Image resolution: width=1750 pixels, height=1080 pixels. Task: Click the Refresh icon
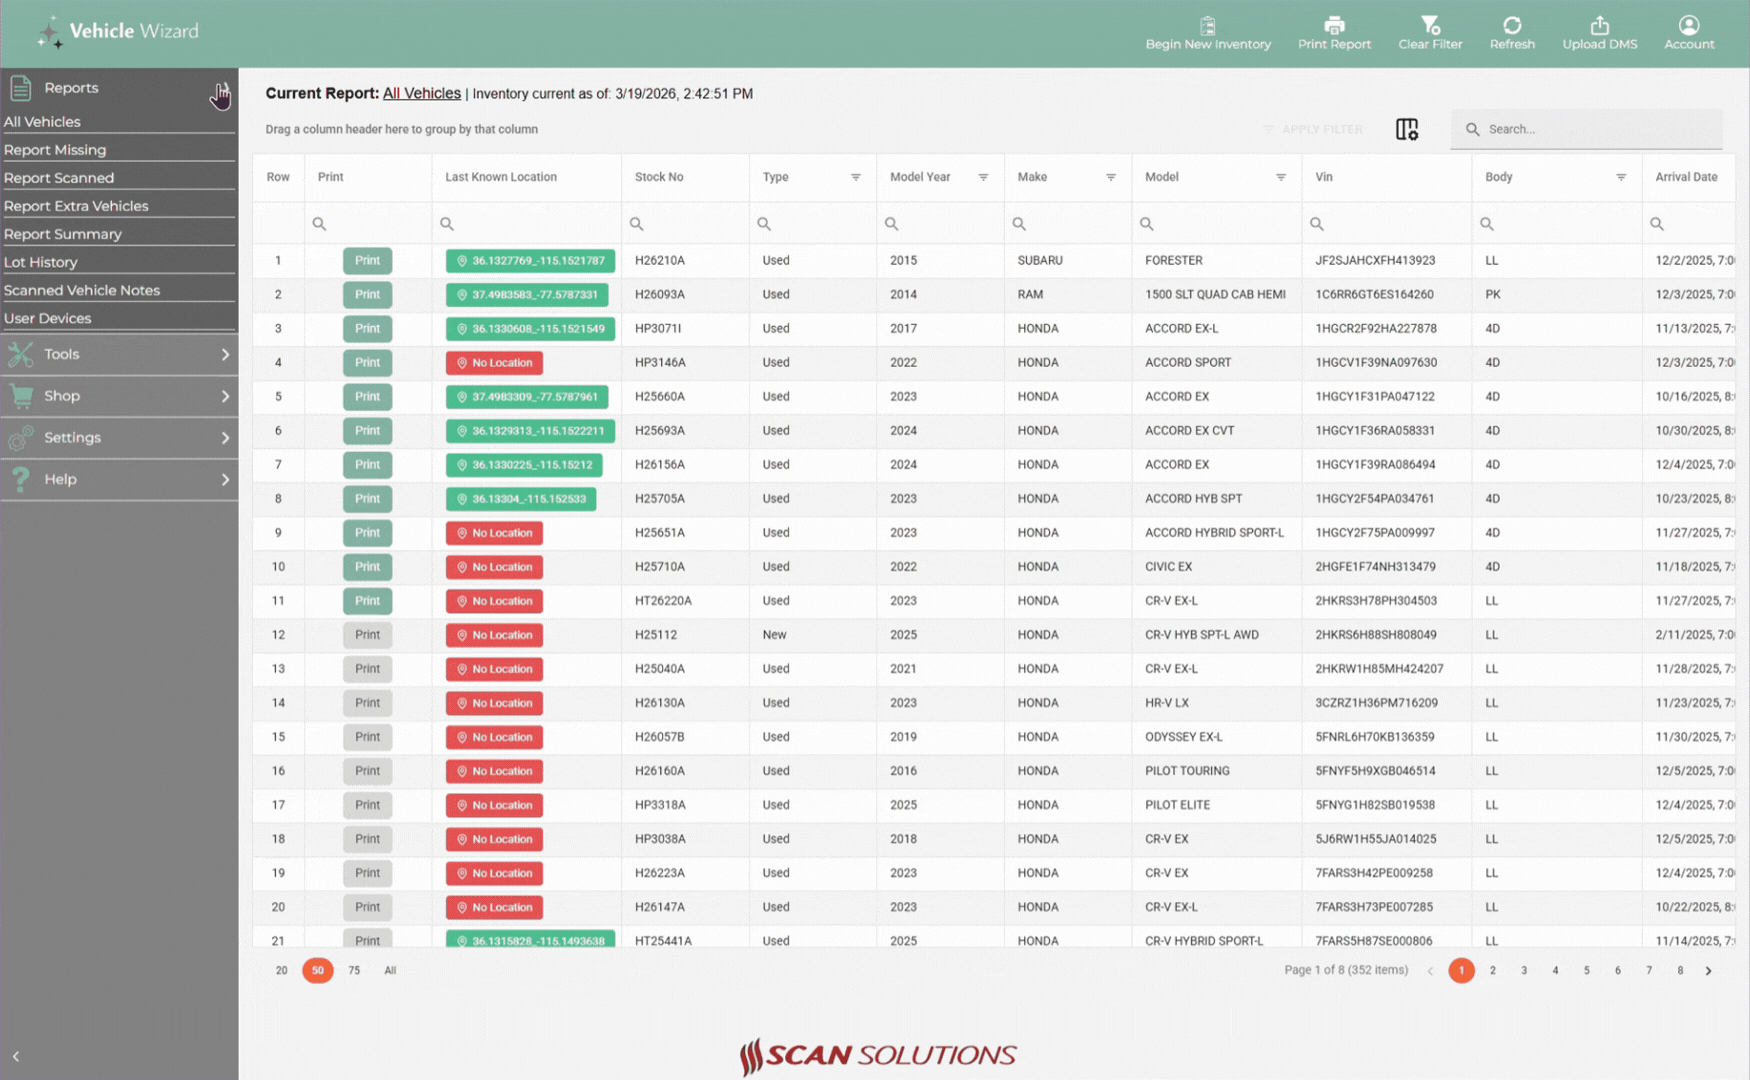point(1512,25)
